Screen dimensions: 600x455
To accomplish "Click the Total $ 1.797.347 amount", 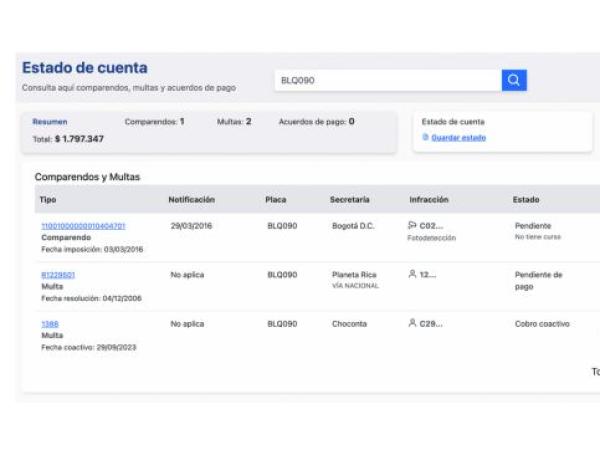I will point(68,139).
